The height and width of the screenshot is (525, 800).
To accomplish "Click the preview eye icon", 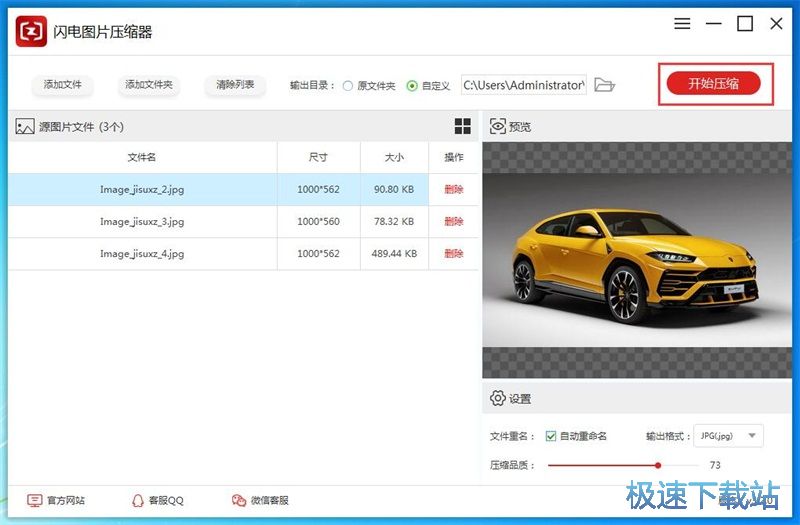I will [x=497, y=126].
